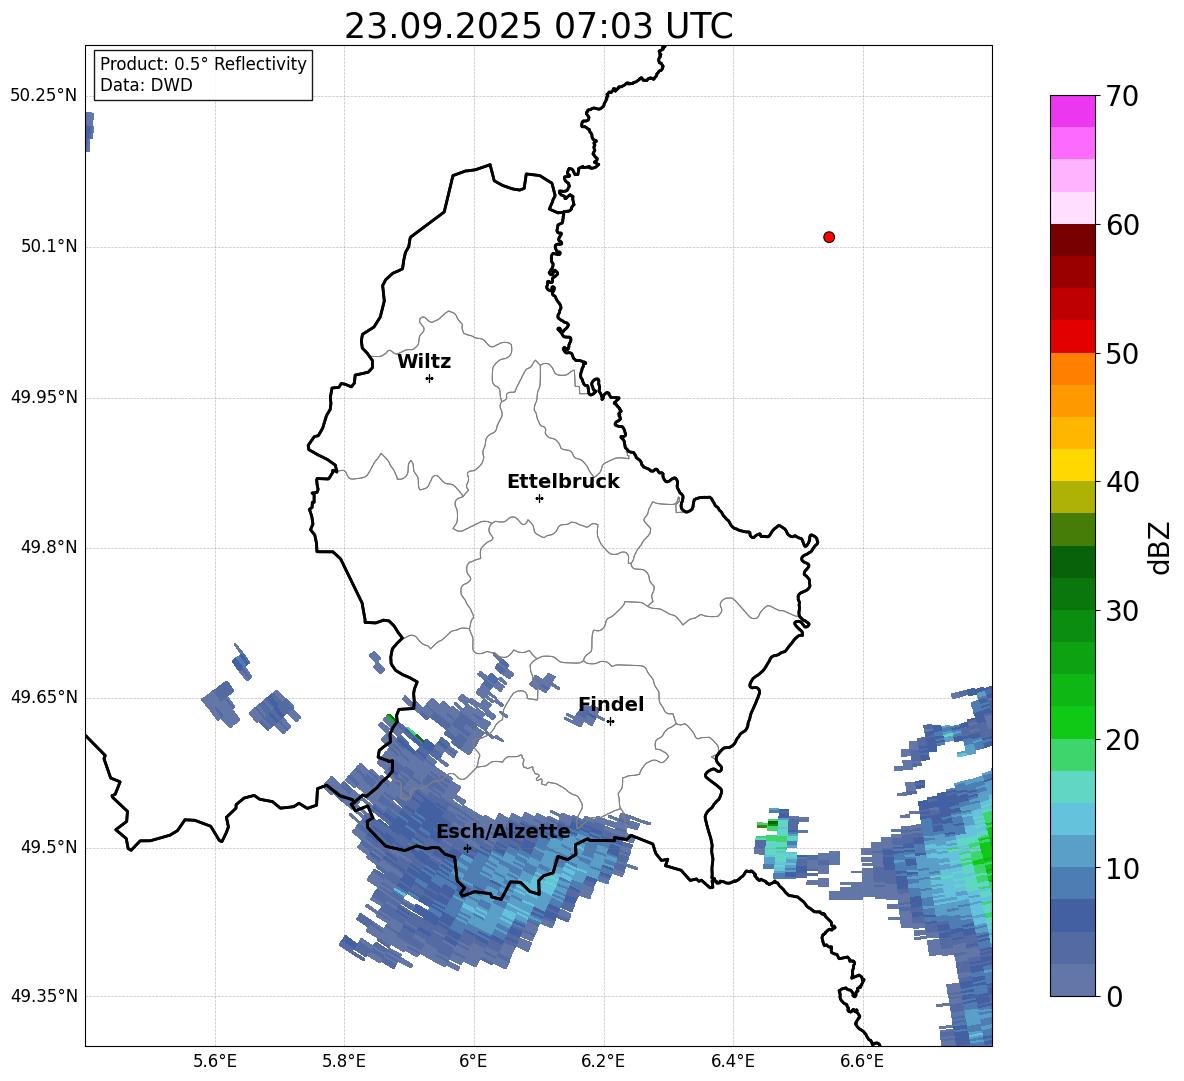
Task: Click the colorbar tick label '30'
Action: click(1122, 611)
